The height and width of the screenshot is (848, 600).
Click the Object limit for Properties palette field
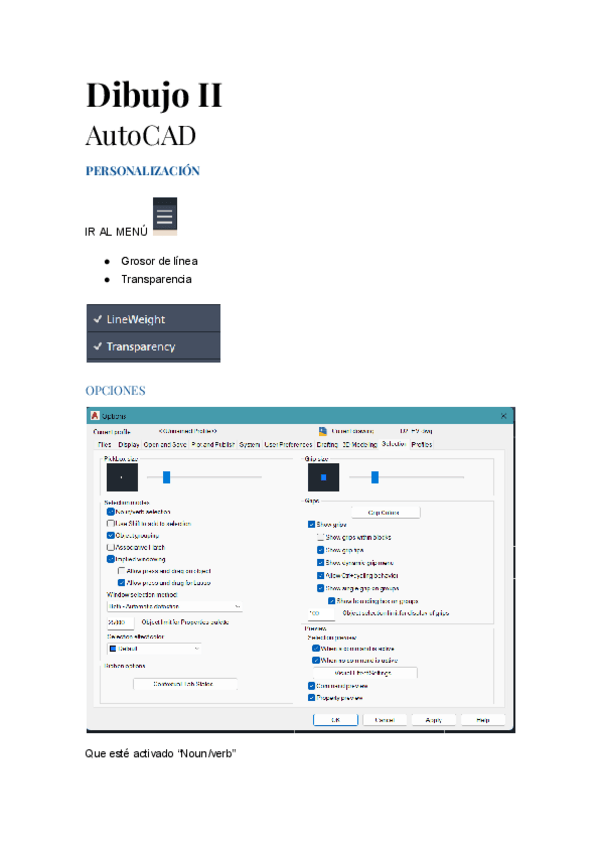tap(120, 622)
